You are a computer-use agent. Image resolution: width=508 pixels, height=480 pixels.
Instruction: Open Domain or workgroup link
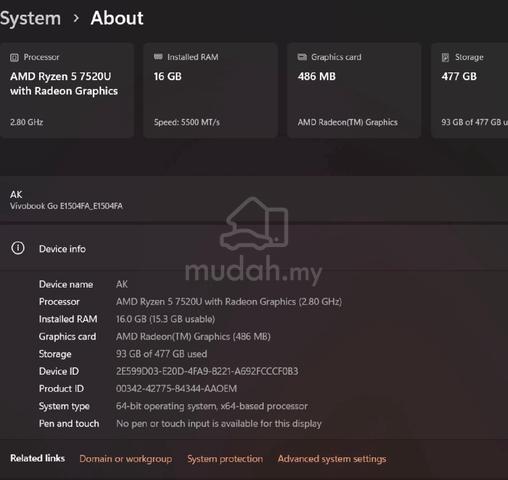tap(126, 459)
